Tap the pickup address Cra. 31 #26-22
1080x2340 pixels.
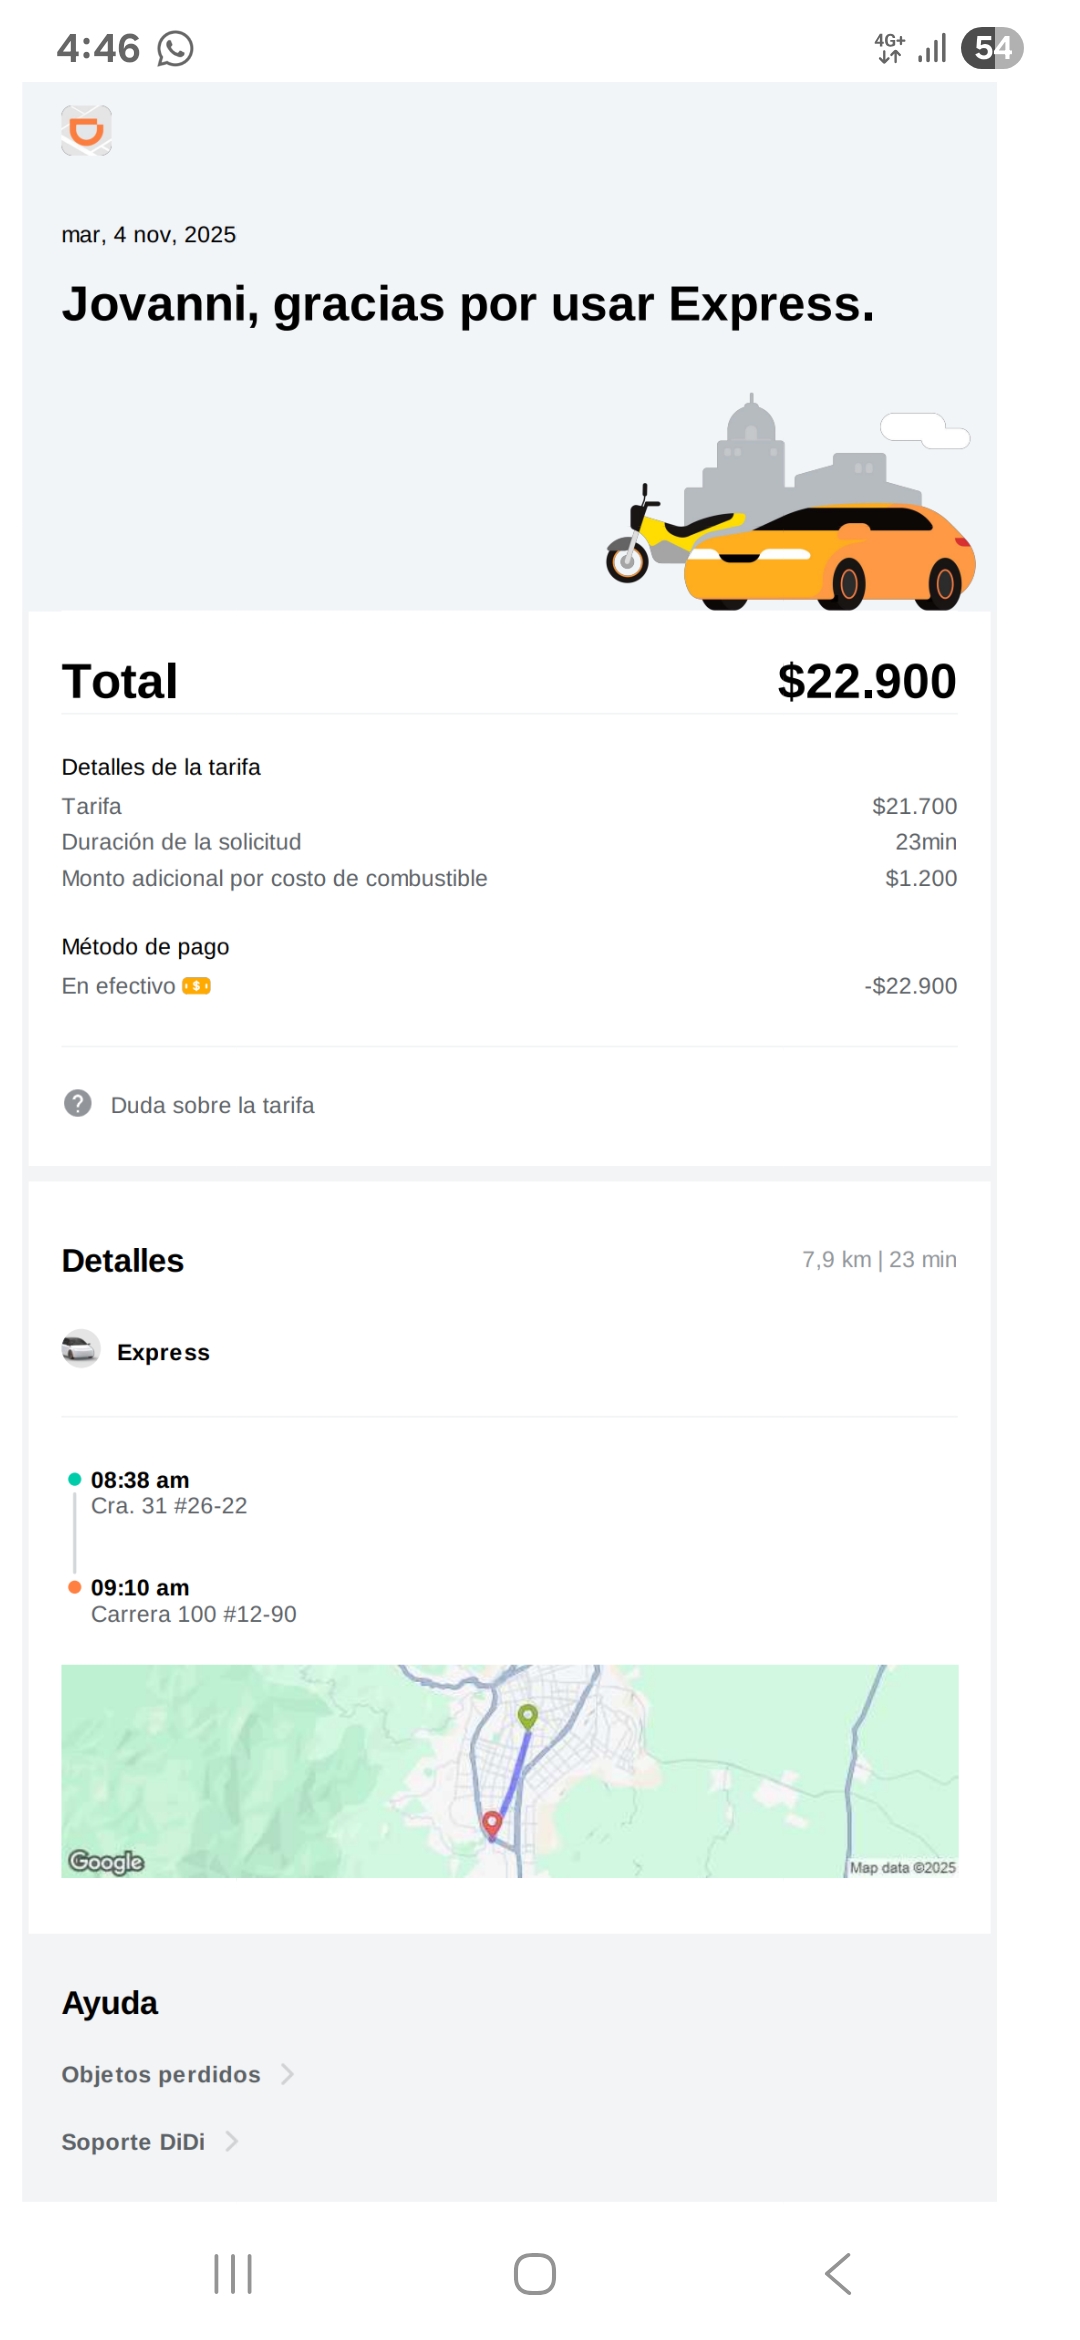pyautogui.click(x=169, y=1506)
